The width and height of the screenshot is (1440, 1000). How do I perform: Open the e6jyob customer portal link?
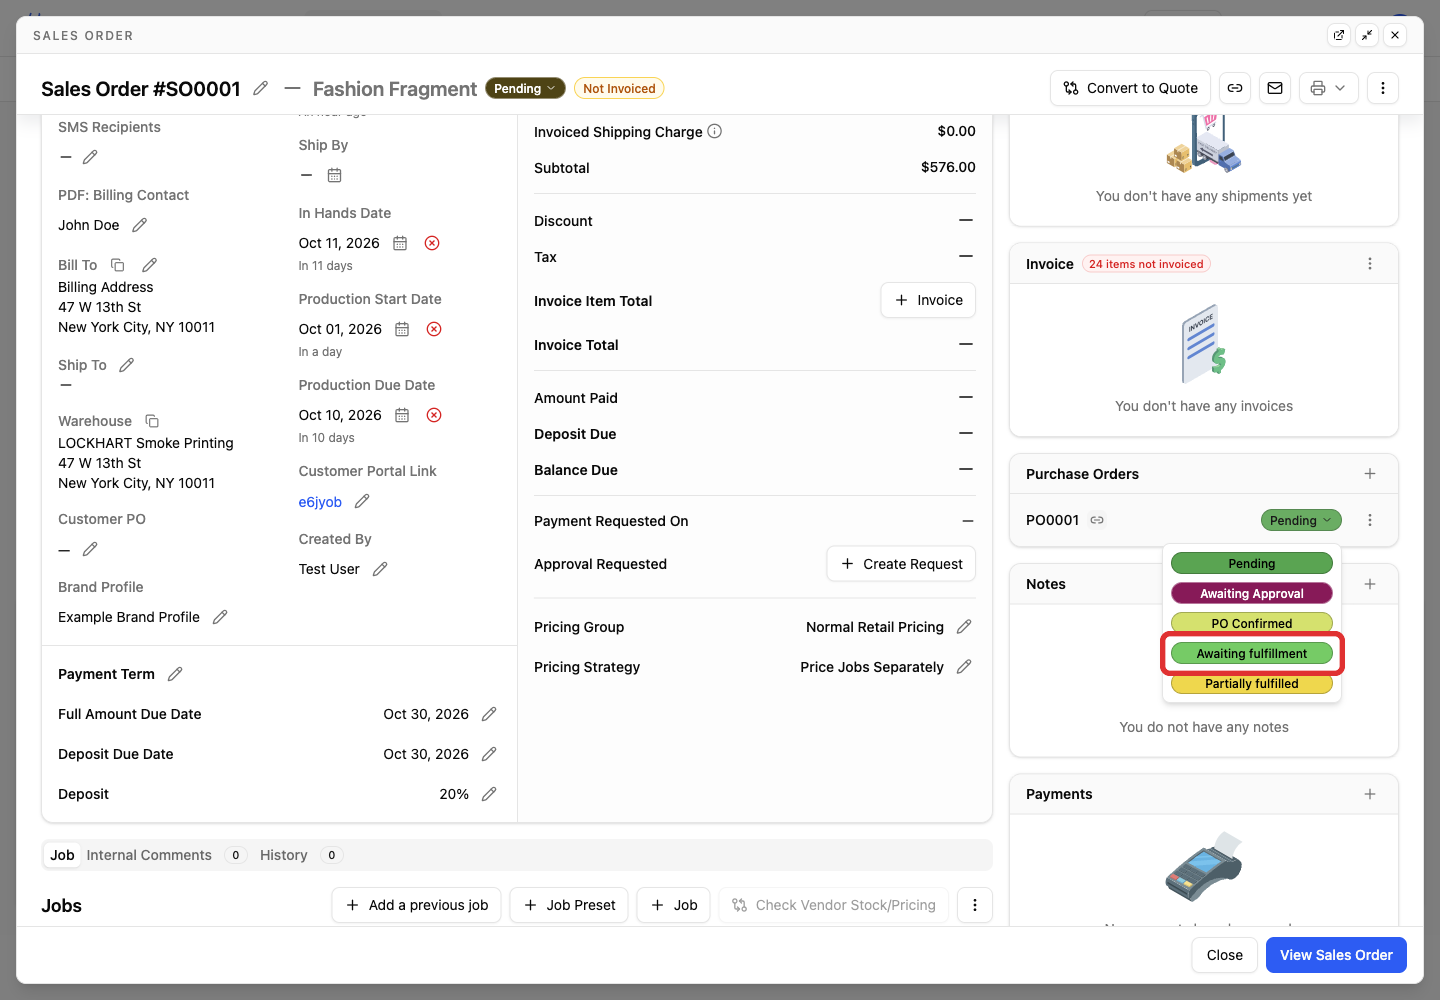[x=320, y=502]
